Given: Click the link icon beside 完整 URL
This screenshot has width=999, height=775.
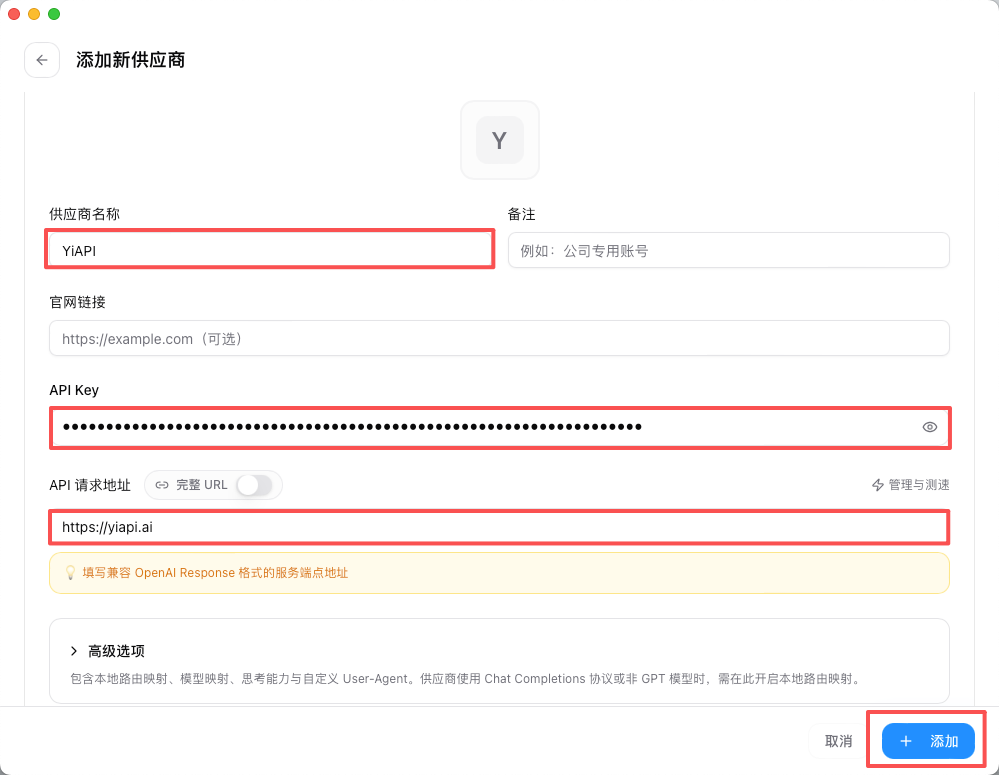Looking at the screenshot, I should (162, 485).
